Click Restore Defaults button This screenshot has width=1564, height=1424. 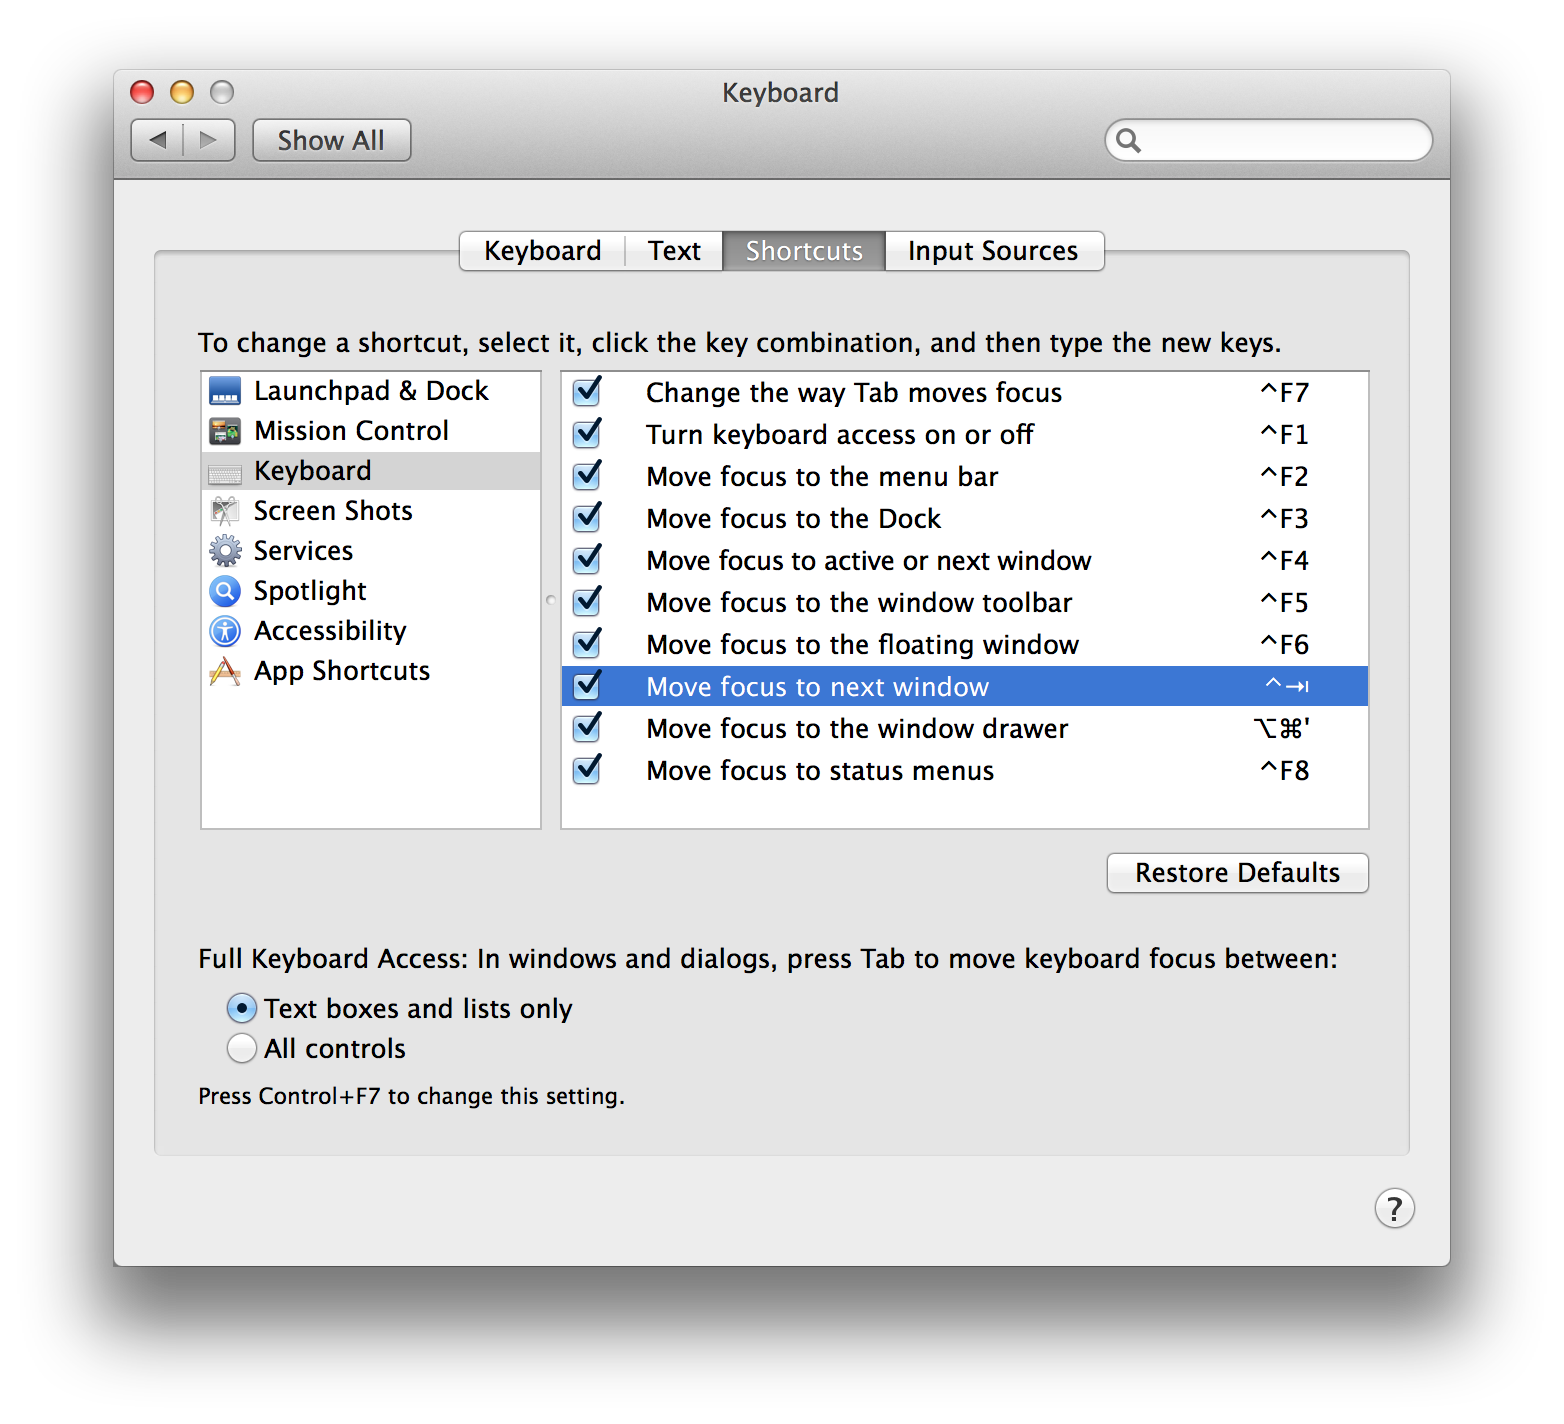pyautogui.click(x=1237, y=873)
